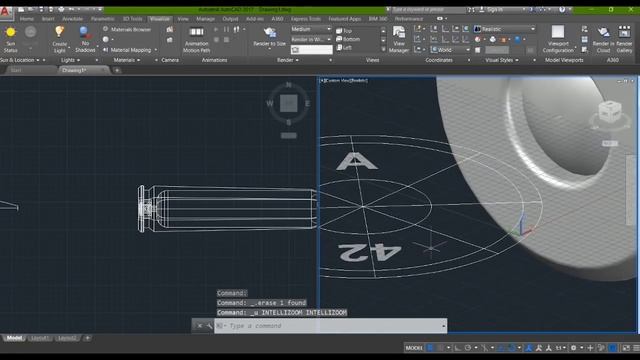Select the Top view preset

(344, 31)
